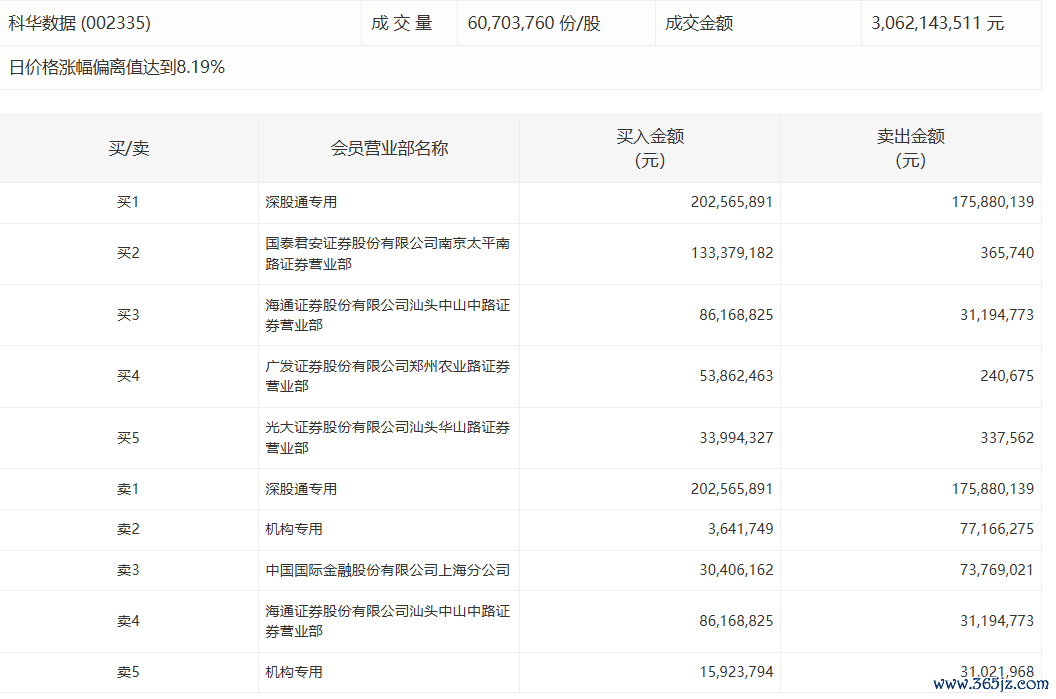Click 国泰君安证券 南京太平南路 branch name
1056x699 pixels.
387,253
